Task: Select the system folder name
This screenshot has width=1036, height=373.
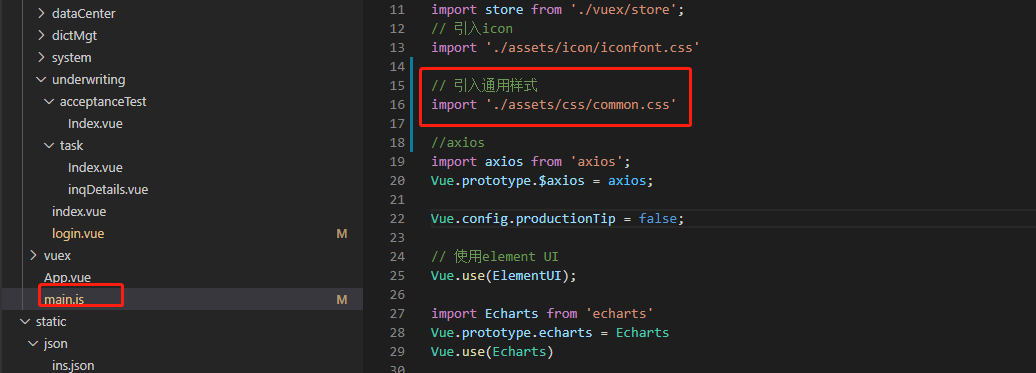Action: click(x=72, y=57)
